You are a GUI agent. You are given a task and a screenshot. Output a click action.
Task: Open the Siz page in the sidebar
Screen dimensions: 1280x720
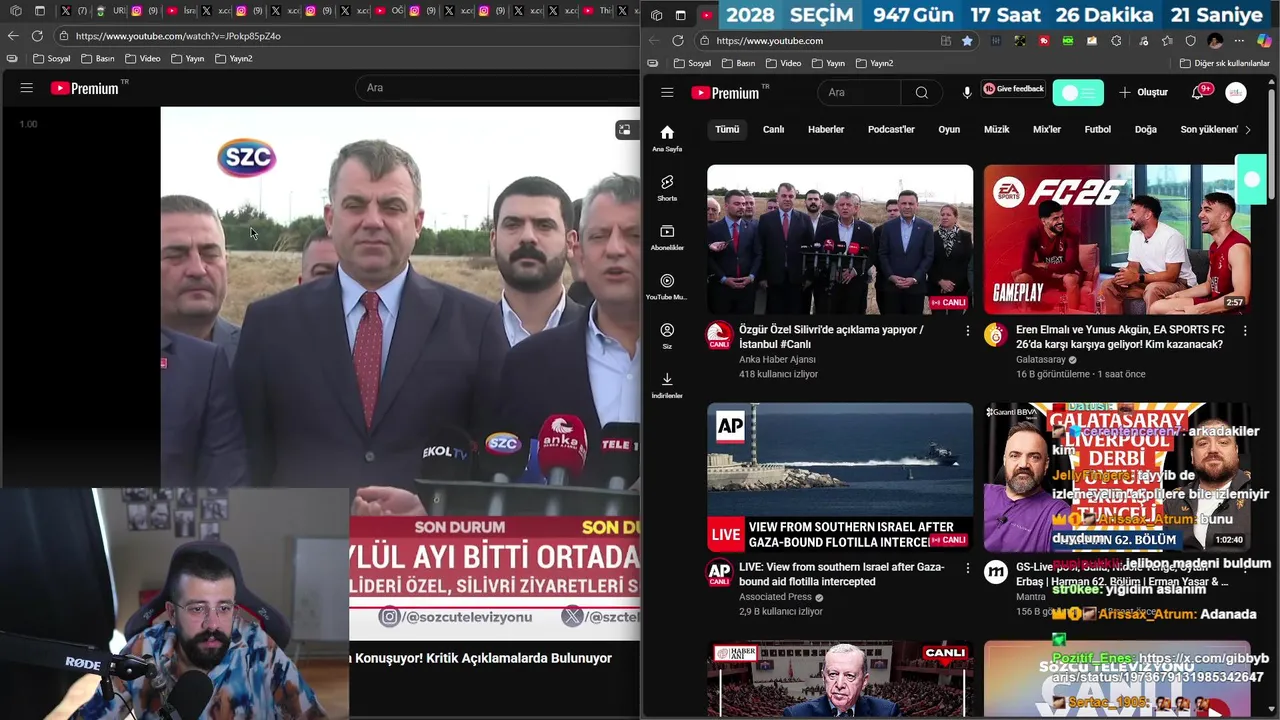point(667,336)
